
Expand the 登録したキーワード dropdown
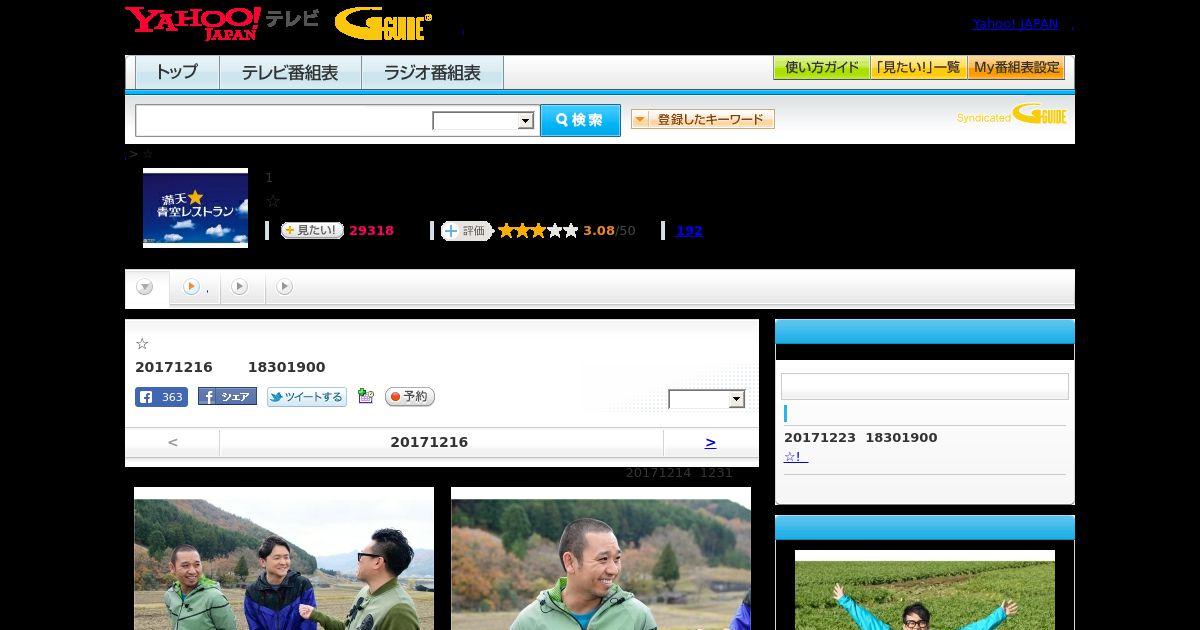[703, 119]
